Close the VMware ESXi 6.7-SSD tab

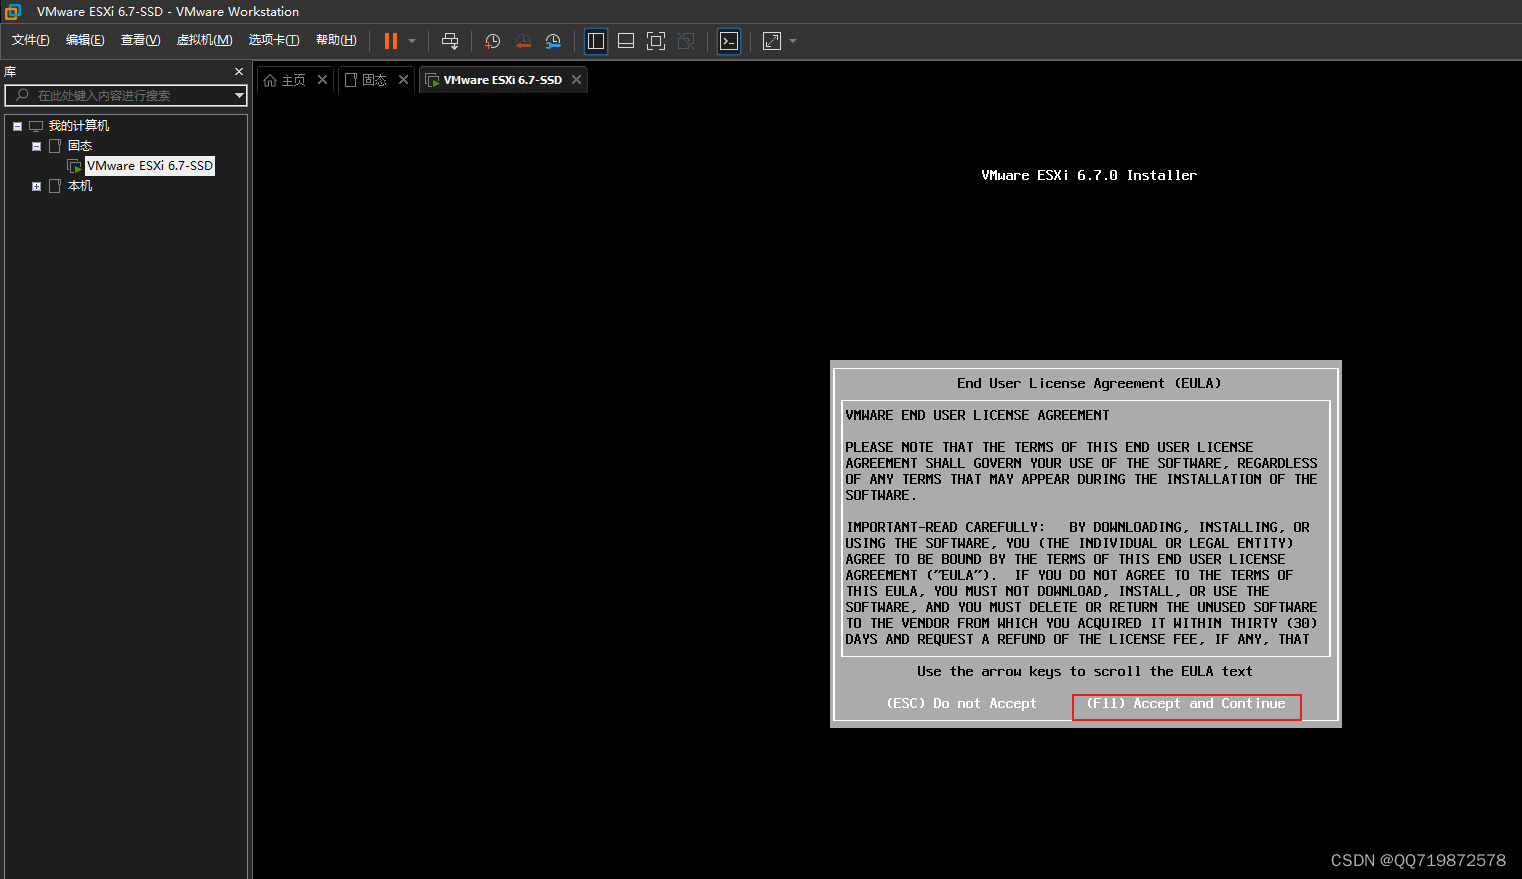coord(576,80)
